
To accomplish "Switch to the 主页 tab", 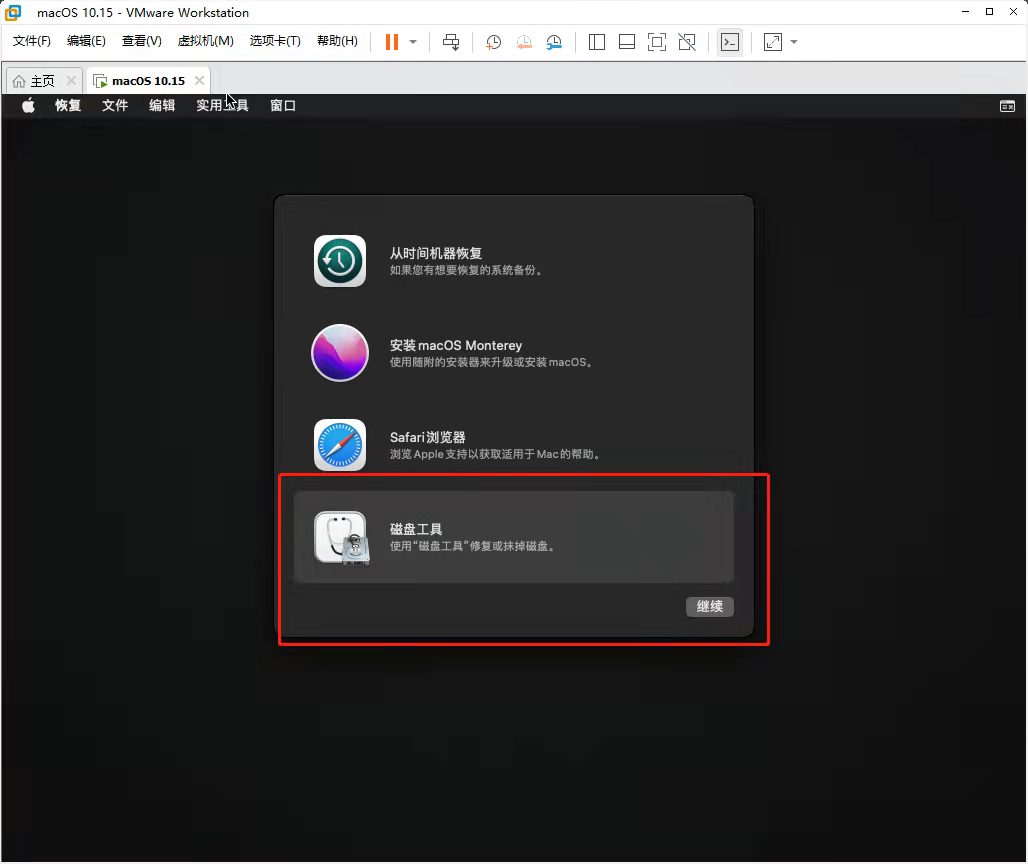I will point(42,80).
